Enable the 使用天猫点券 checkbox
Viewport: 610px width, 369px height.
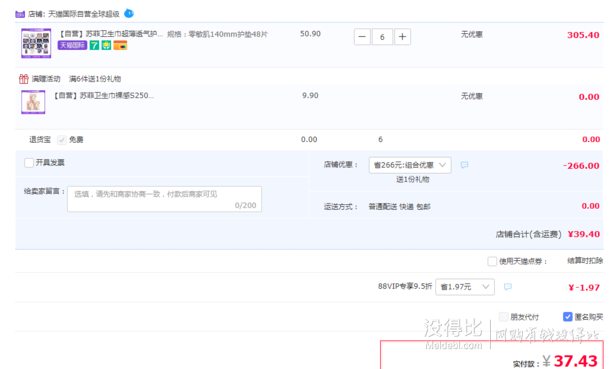(x=492, y=261)
